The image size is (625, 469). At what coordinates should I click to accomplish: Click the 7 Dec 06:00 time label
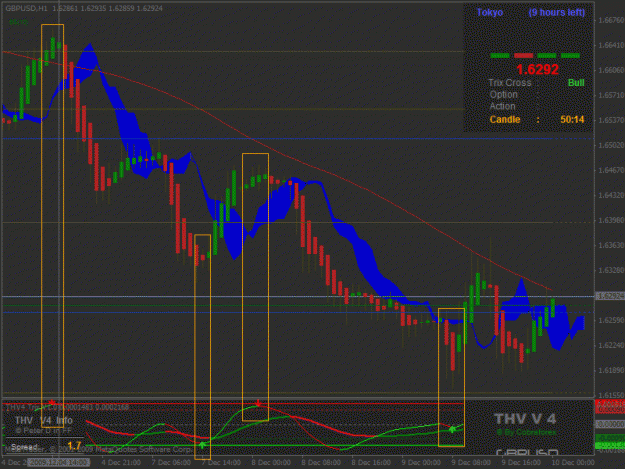[171, 463]
